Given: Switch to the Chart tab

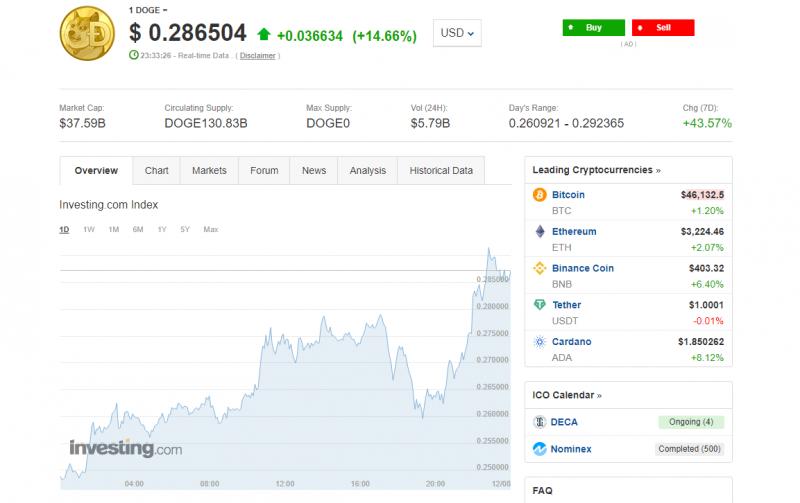Looking at the screenshot, I should point(156,170).
